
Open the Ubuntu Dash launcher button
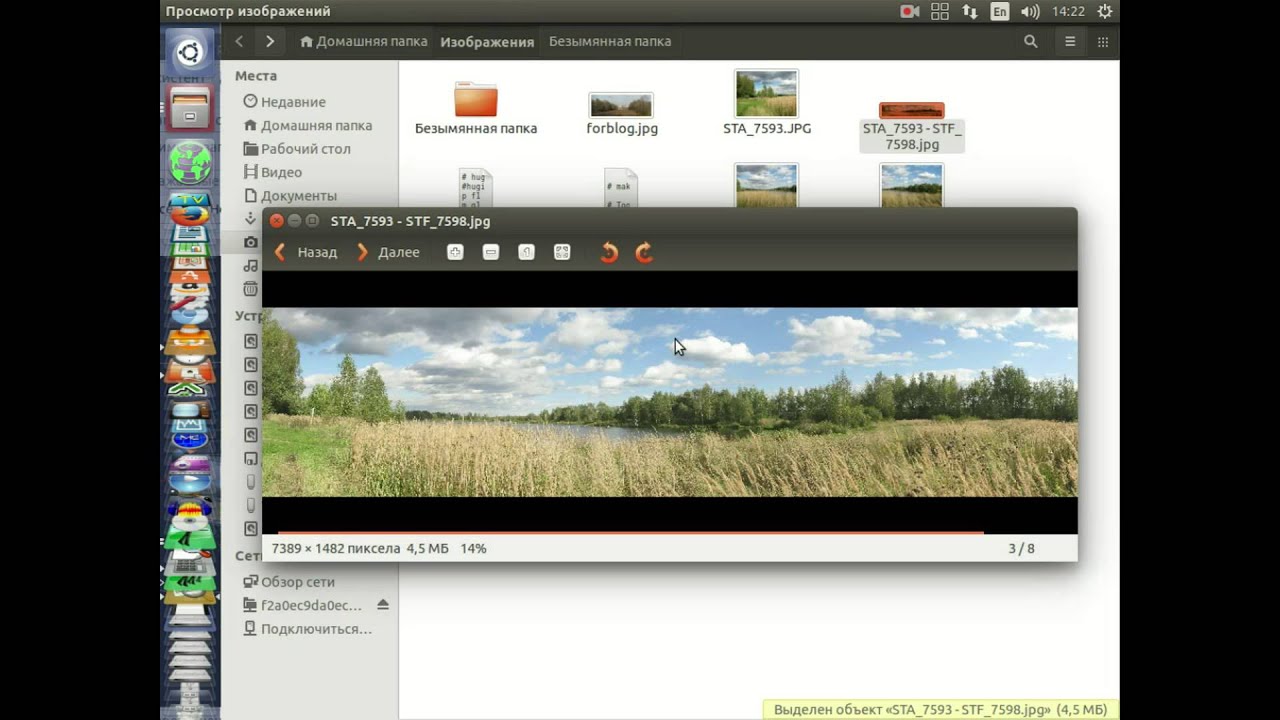(x=189, y=52)
